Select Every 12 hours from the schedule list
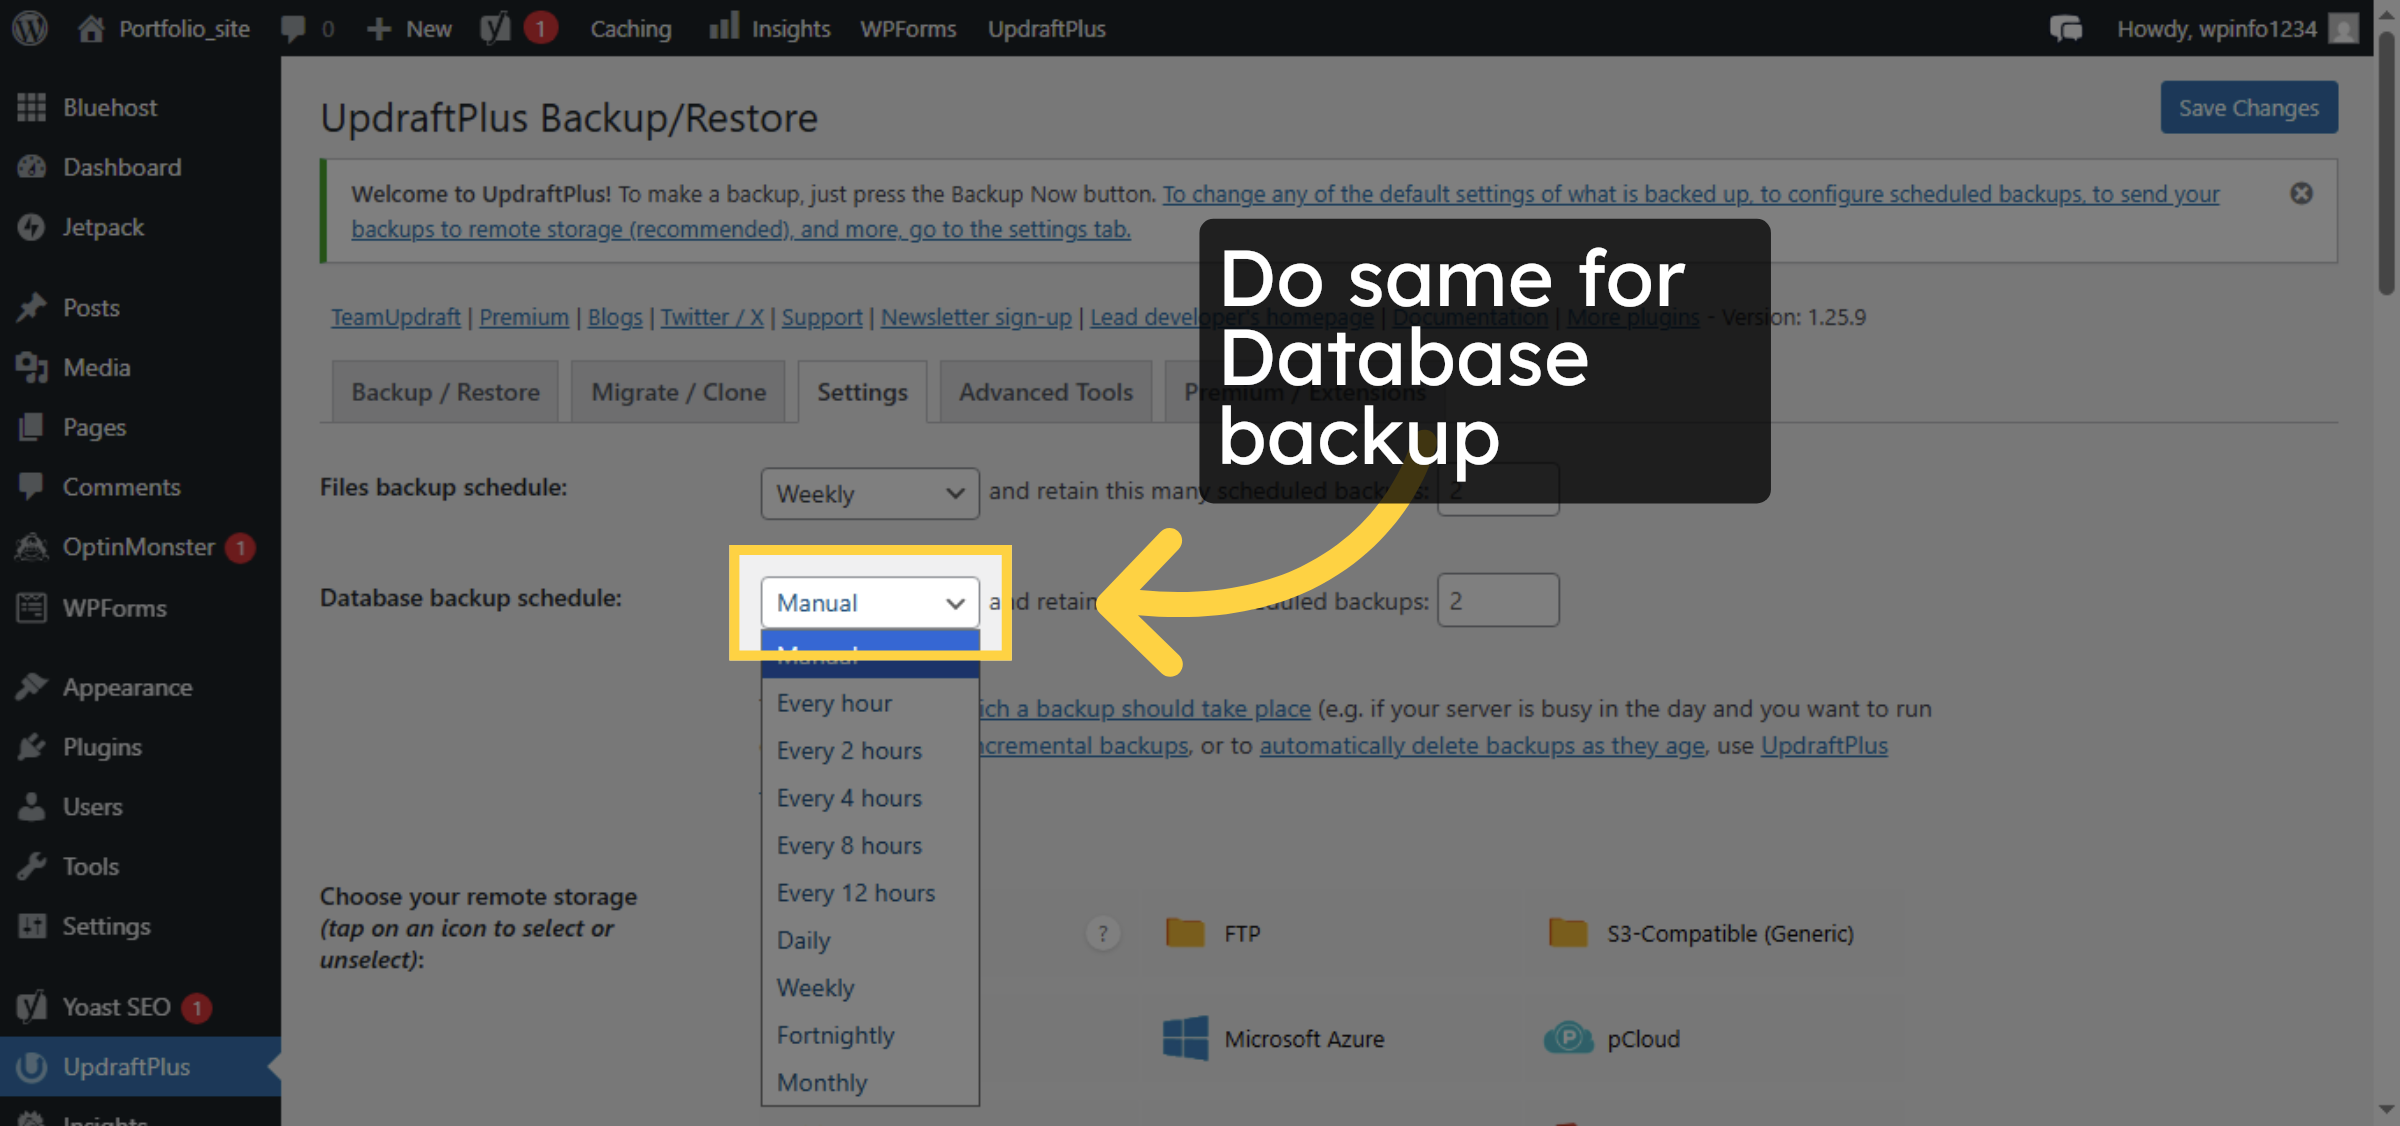 (x=856, y=892)
